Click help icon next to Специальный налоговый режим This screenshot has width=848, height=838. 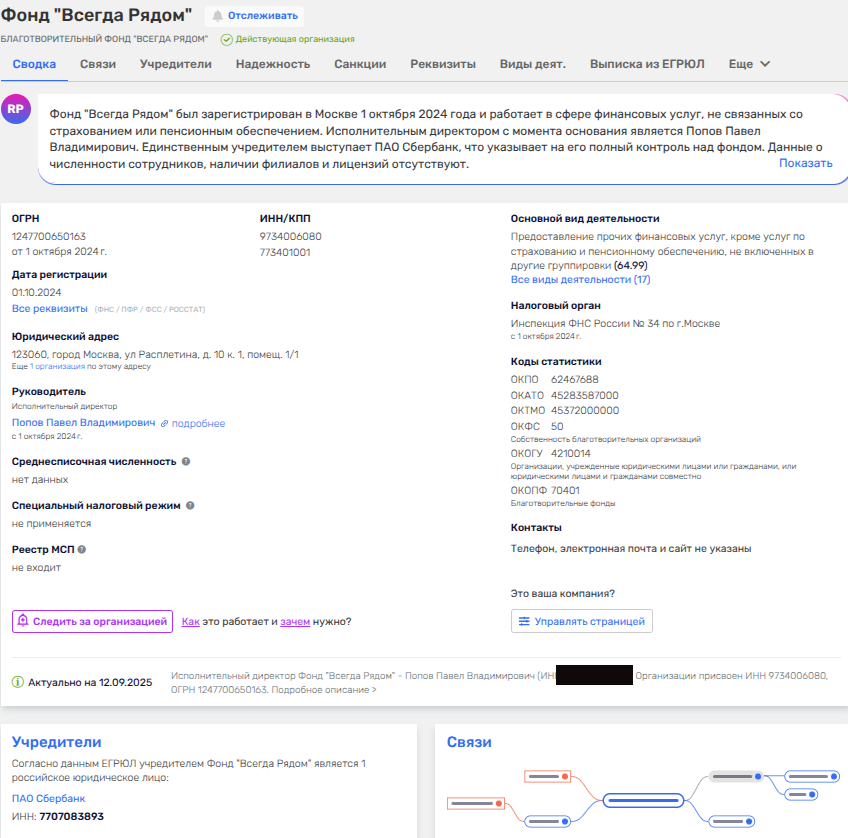pos(190,506)
